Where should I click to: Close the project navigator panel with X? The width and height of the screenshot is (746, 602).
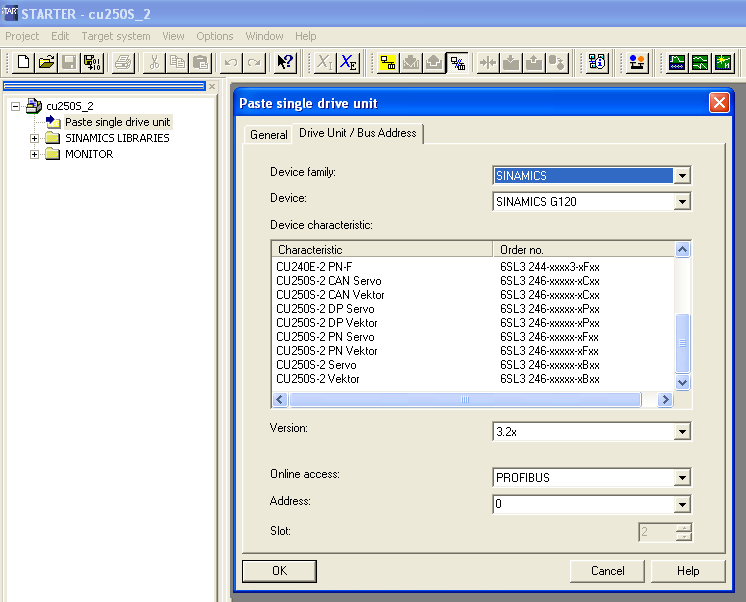[212, 87]
